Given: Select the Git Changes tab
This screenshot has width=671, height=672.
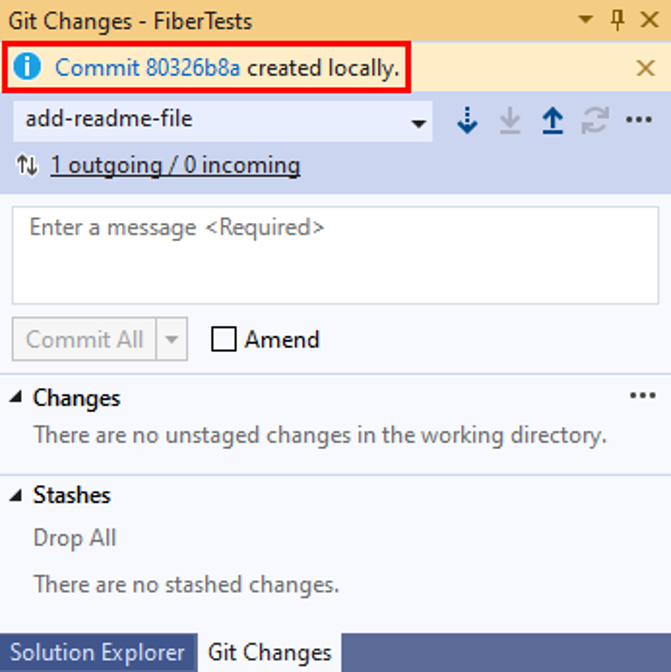Looking at the screenshot, I should [x=270, y=653].
